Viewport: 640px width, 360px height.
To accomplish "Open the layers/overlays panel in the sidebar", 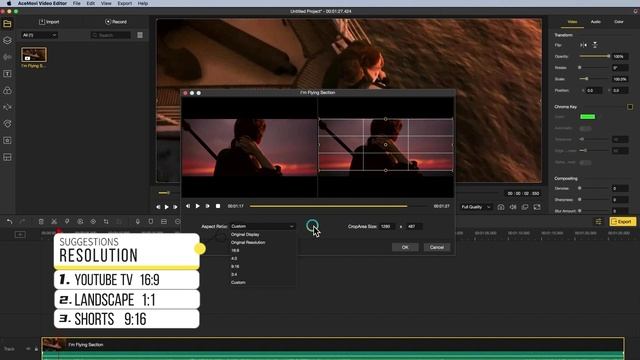I will 7,40.
